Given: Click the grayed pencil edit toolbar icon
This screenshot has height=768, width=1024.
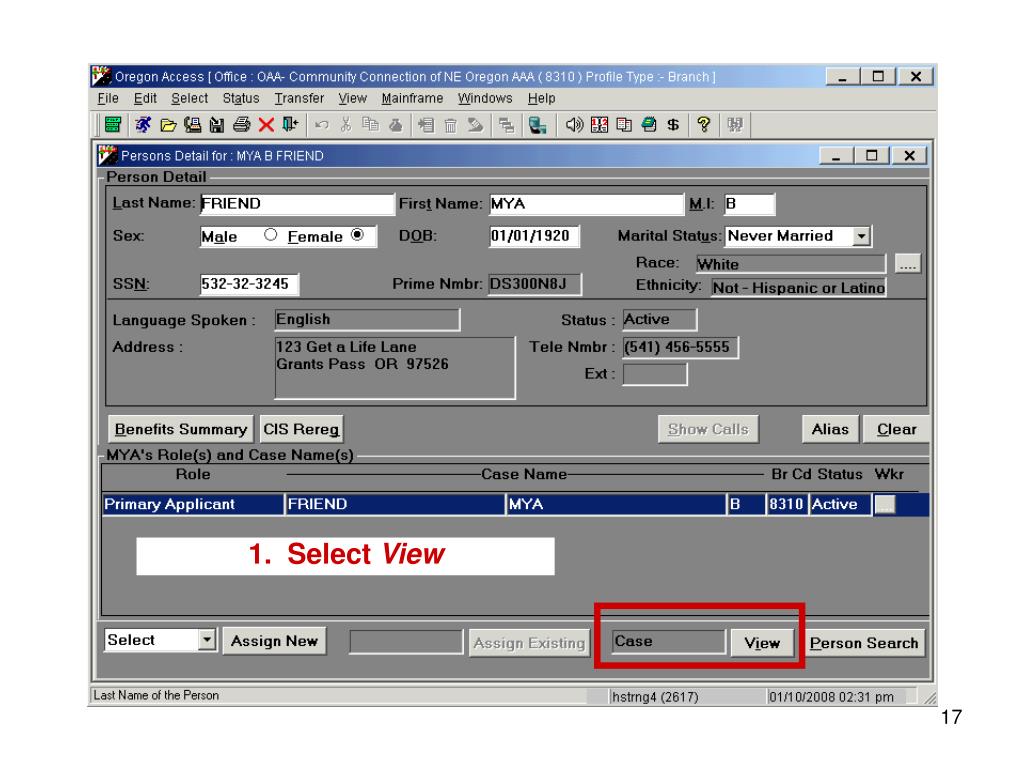Looking at the screenshot, I should [x=475, y=124].
